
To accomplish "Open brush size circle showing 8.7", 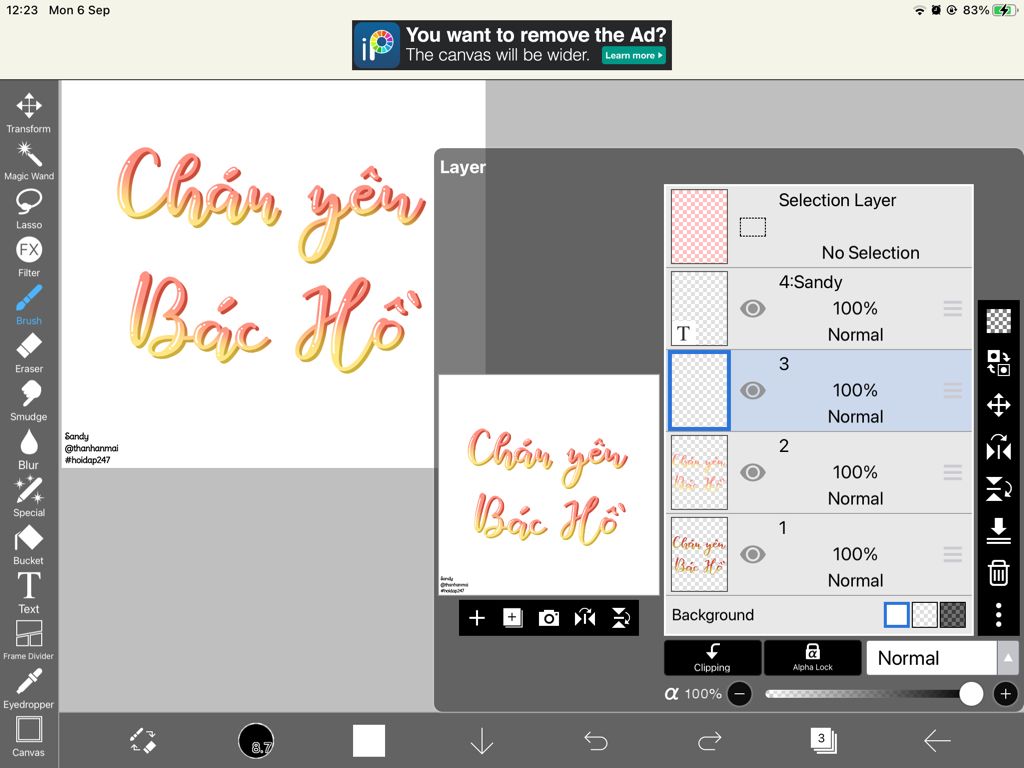I will [x=256, y=741].
